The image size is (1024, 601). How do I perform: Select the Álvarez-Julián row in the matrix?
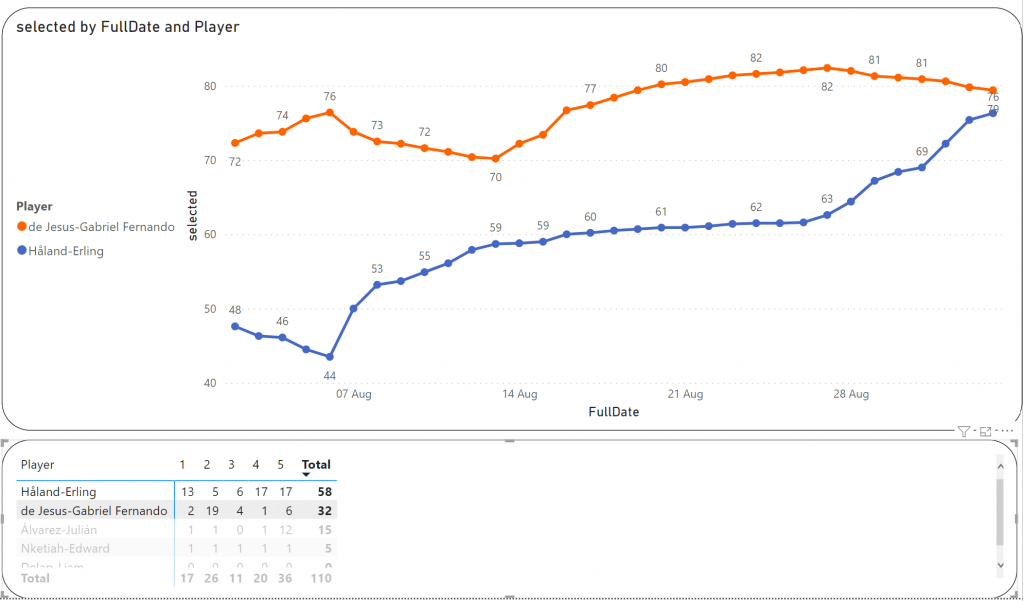click(59, 529)
